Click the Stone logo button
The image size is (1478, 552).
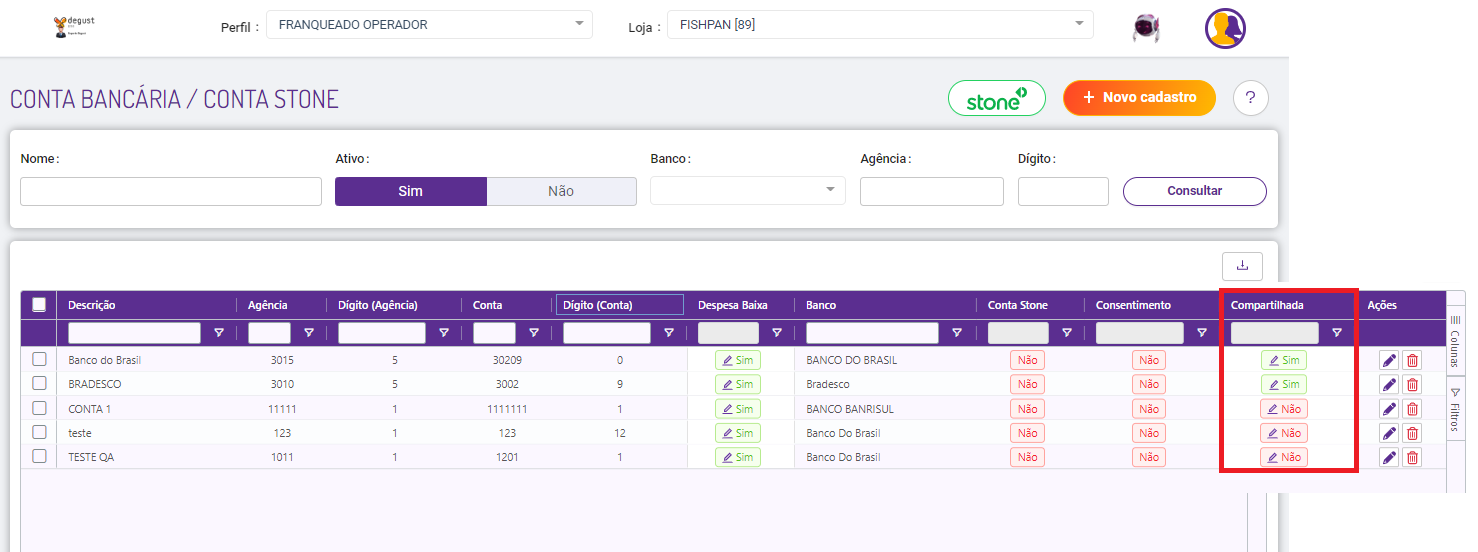coord(996,98)
